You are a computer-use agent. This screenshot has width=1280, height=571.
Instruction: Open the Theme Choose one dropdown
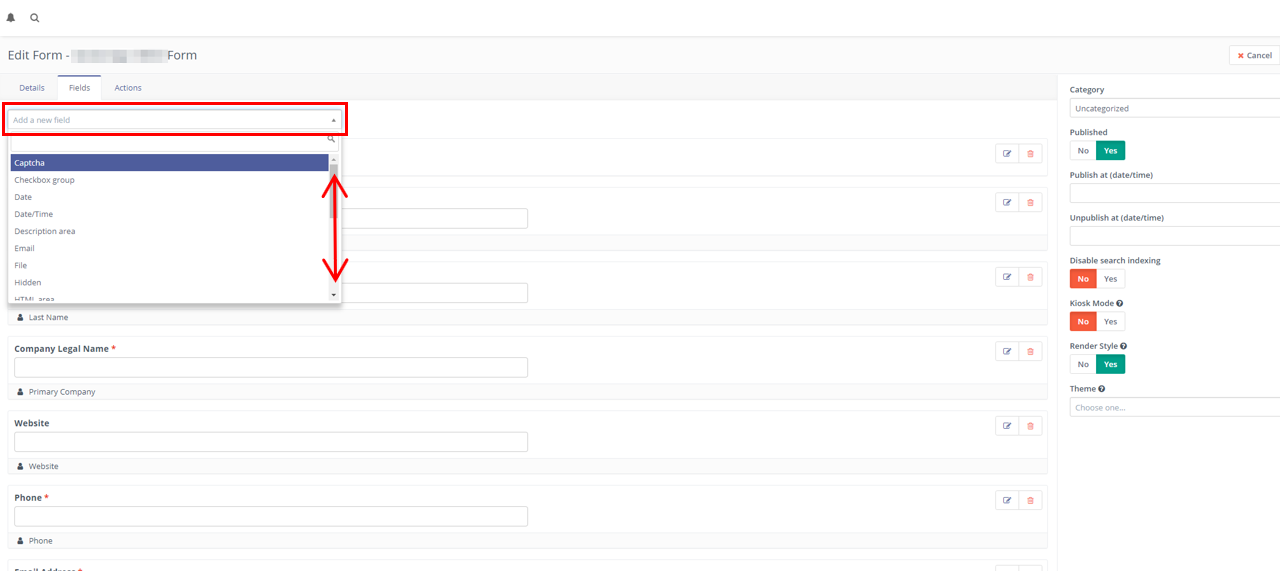point(1175,407)
